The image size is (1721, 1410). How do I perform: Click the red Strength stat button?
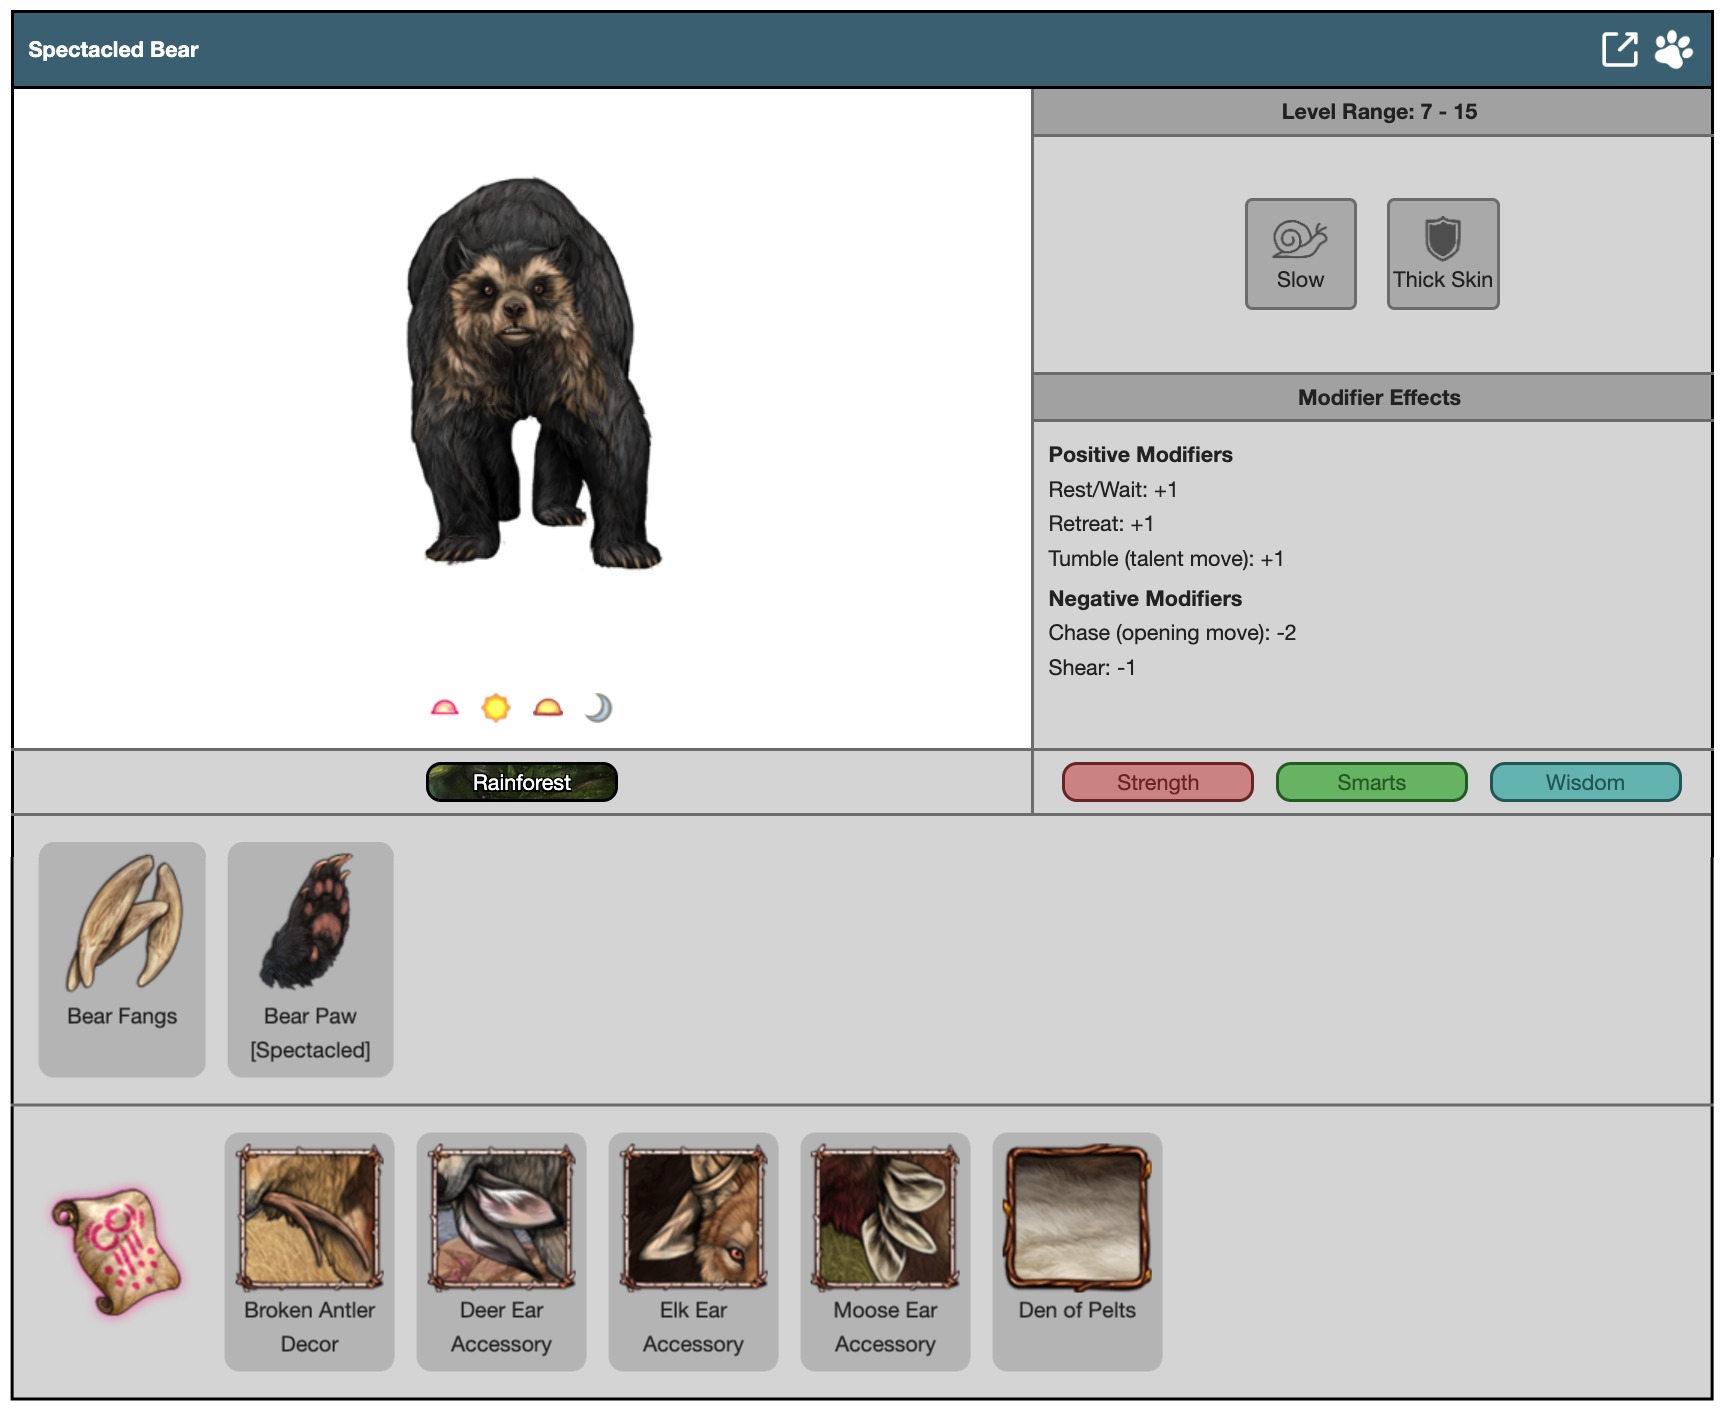(1157, 782)
